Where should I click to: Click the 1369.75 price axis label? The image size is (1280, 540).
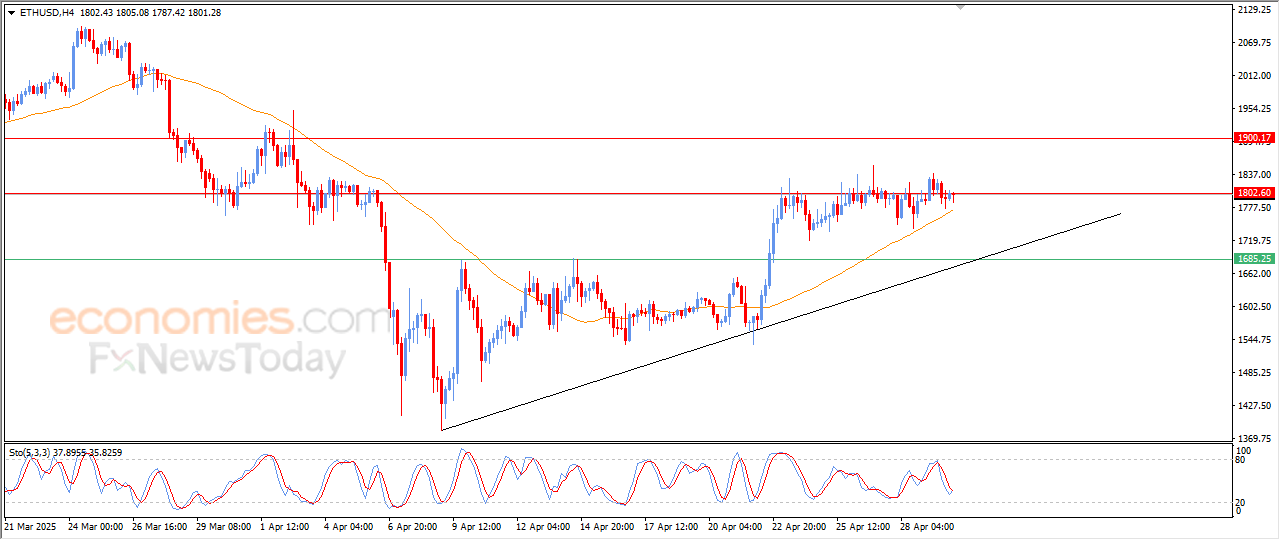1253,439
